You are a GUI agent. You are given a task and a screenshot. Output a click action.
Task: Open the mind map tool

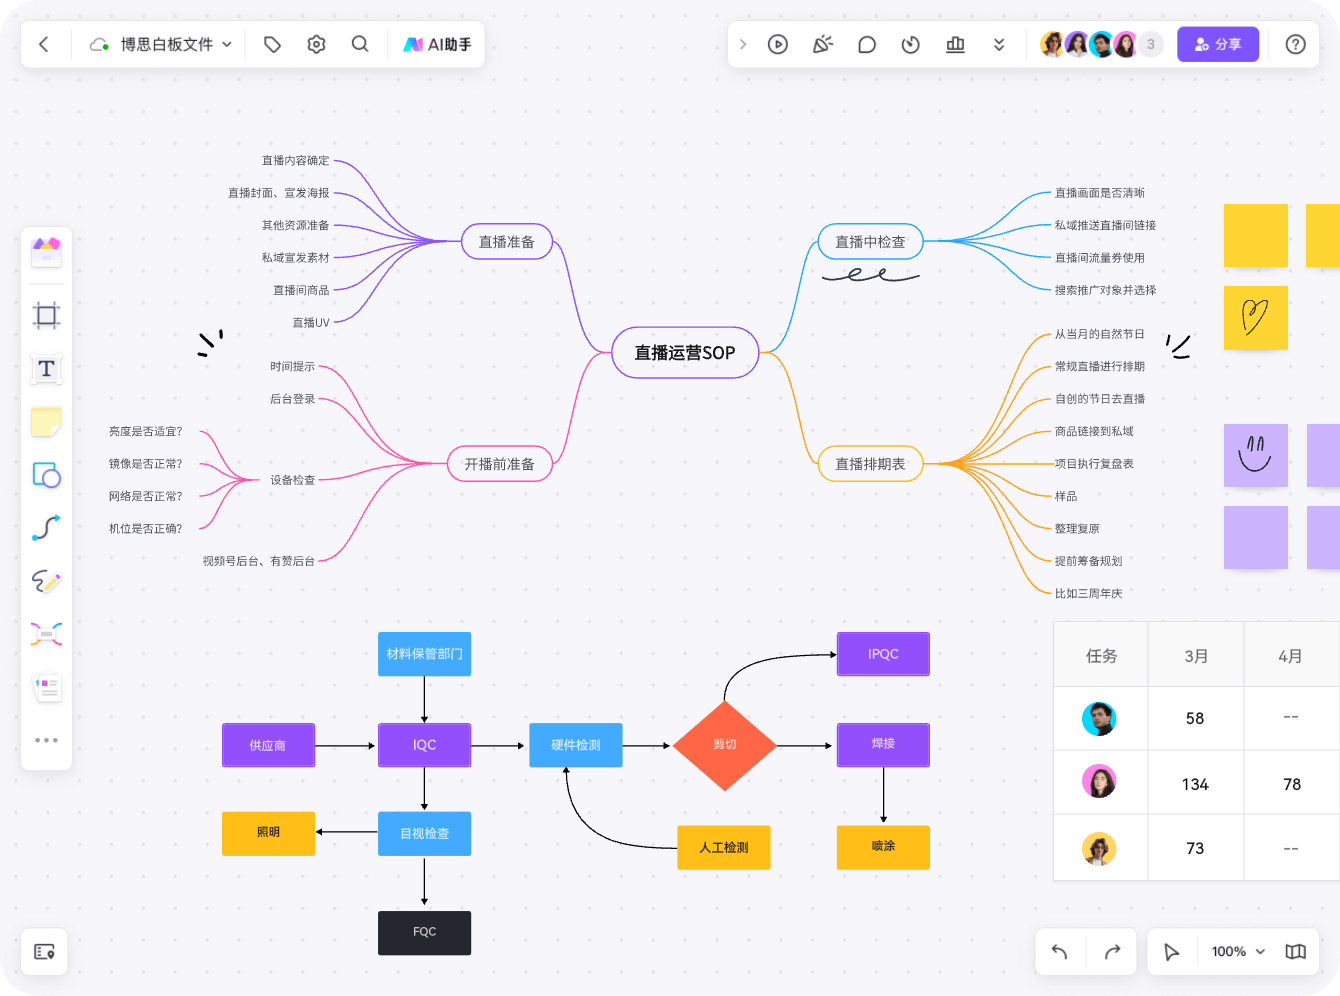pos(46,633)
